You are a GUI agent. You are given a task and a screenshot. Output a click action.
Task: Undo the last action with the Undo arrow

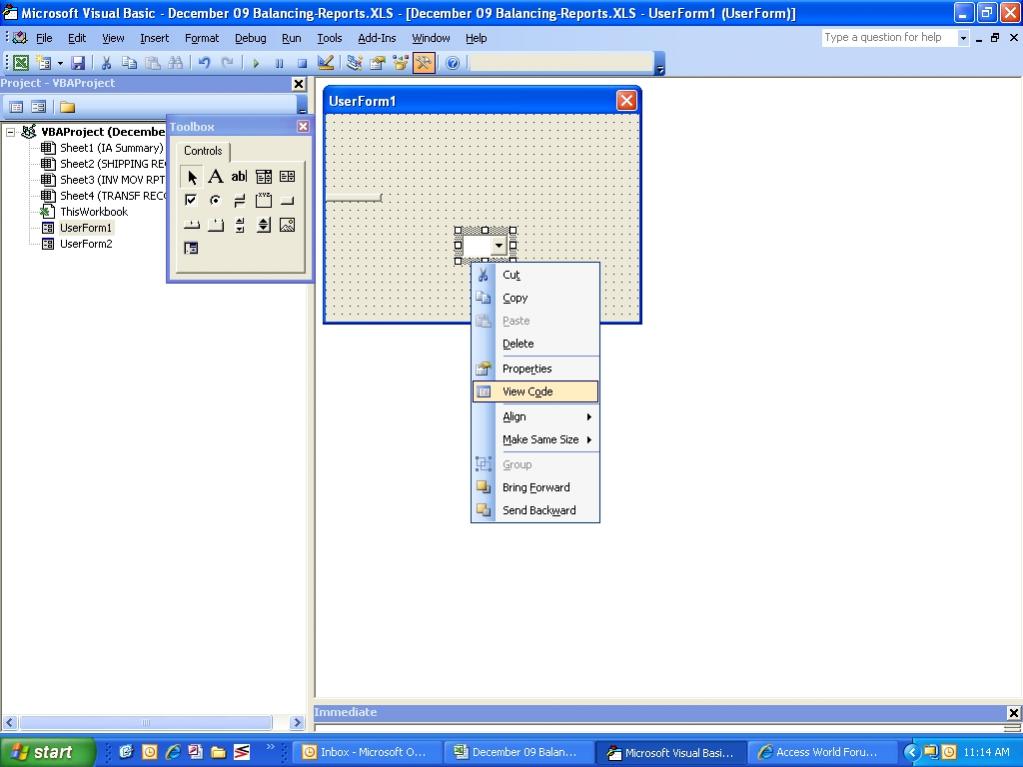[x=204, y=63]
